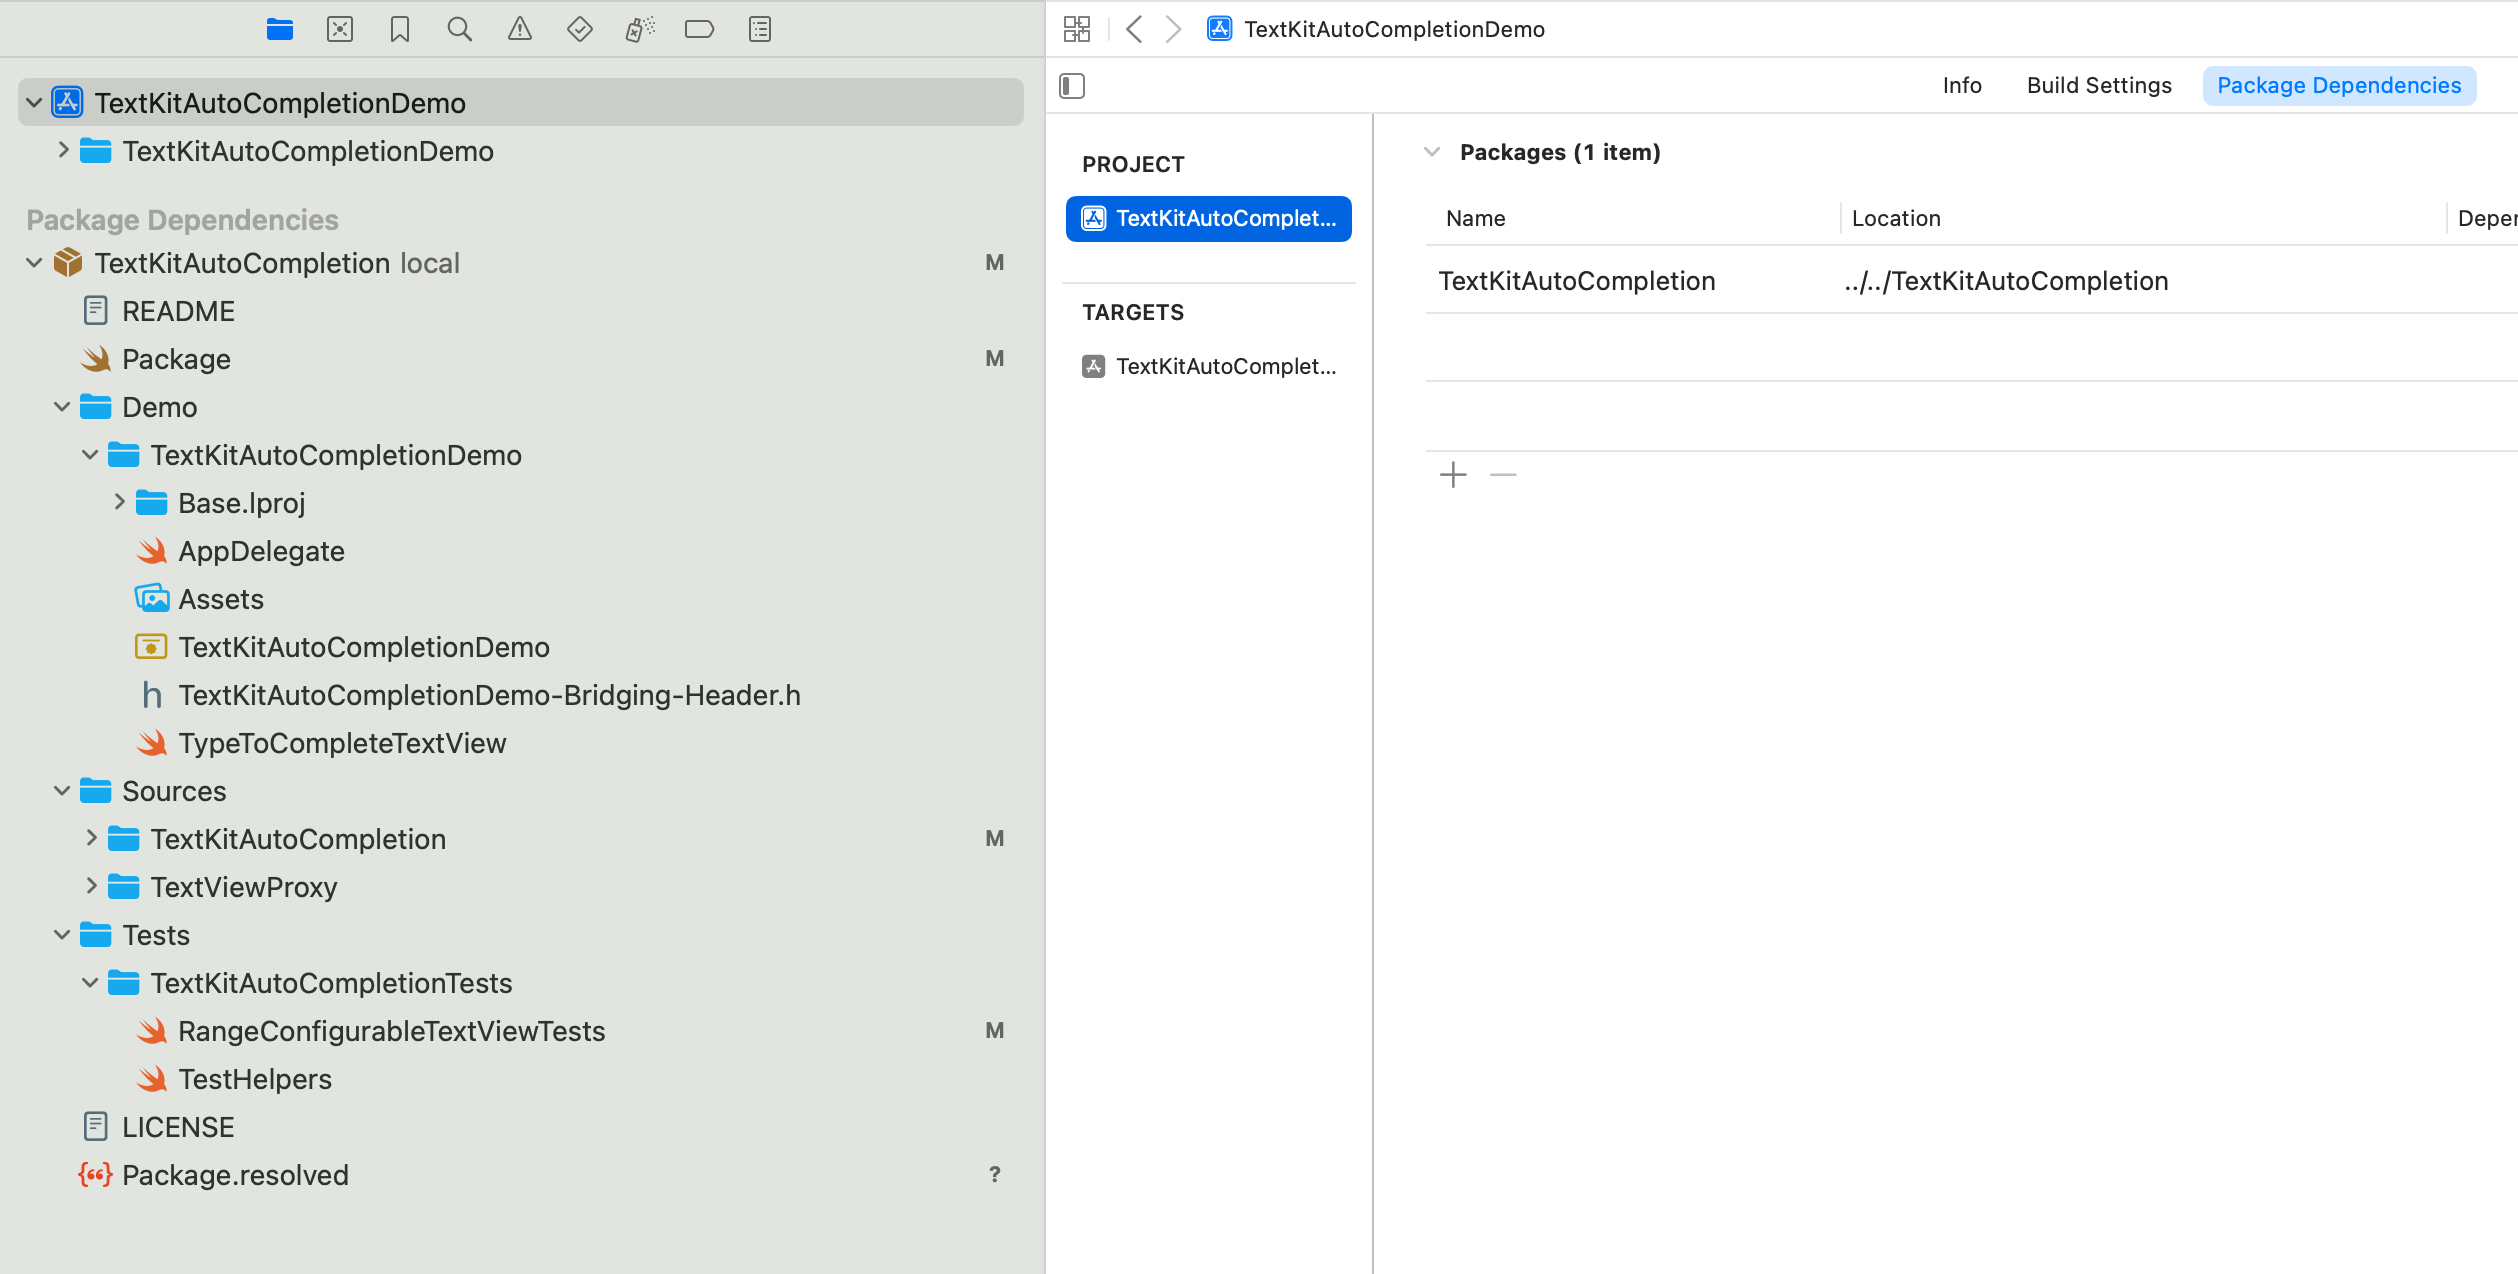Open the Bookmark navigator

(400, 30)
